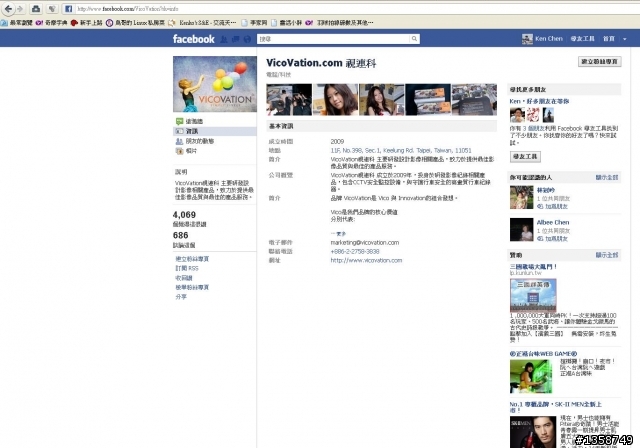The width and height of the screenshot is (640, 448).
Task: Open the third photo in the strip
Action: click(381, 100)
